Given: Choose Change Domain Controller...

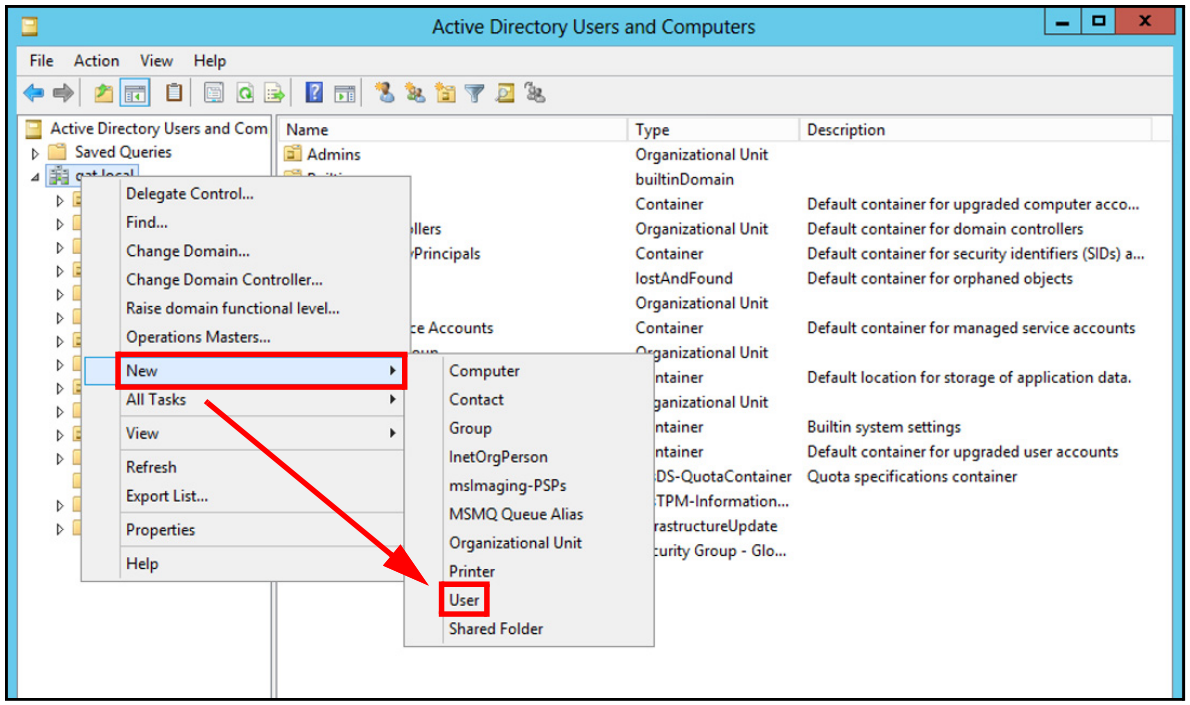Looking at the screenshot, I should tap(224, 279).
